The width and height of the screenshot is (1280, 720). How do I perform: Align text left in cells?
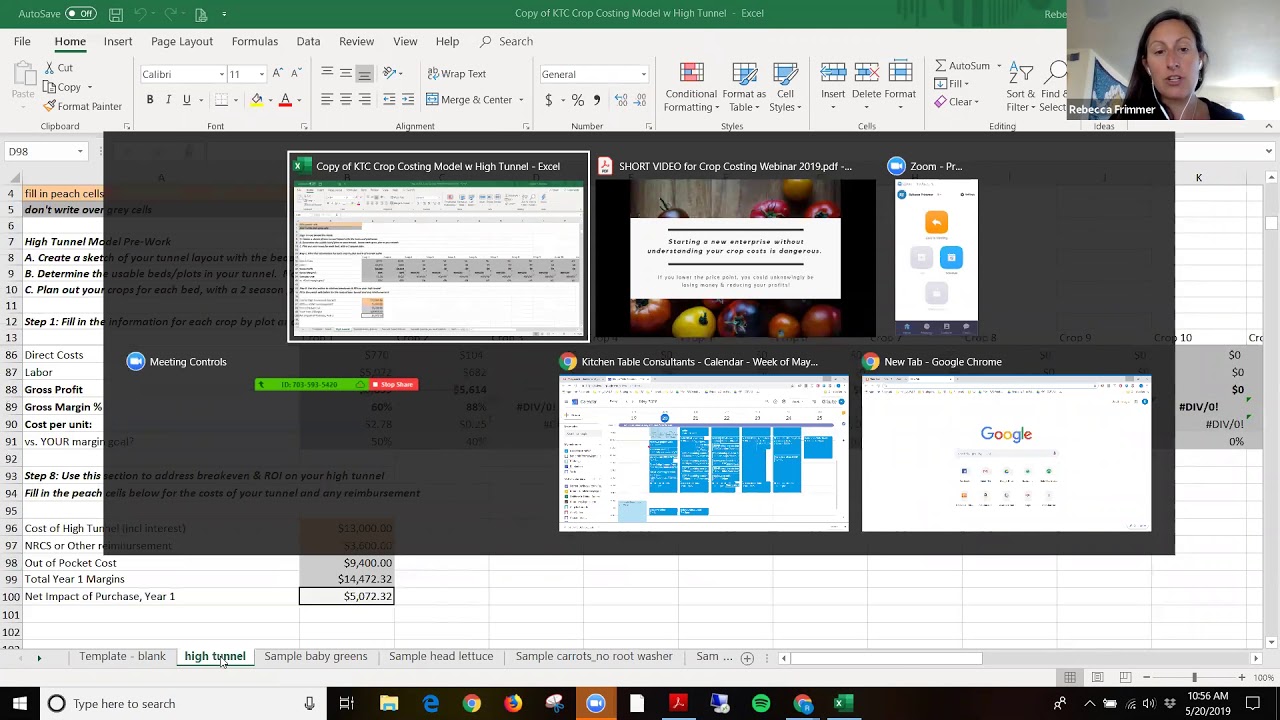pyautogui.click(x=327, y=100)
